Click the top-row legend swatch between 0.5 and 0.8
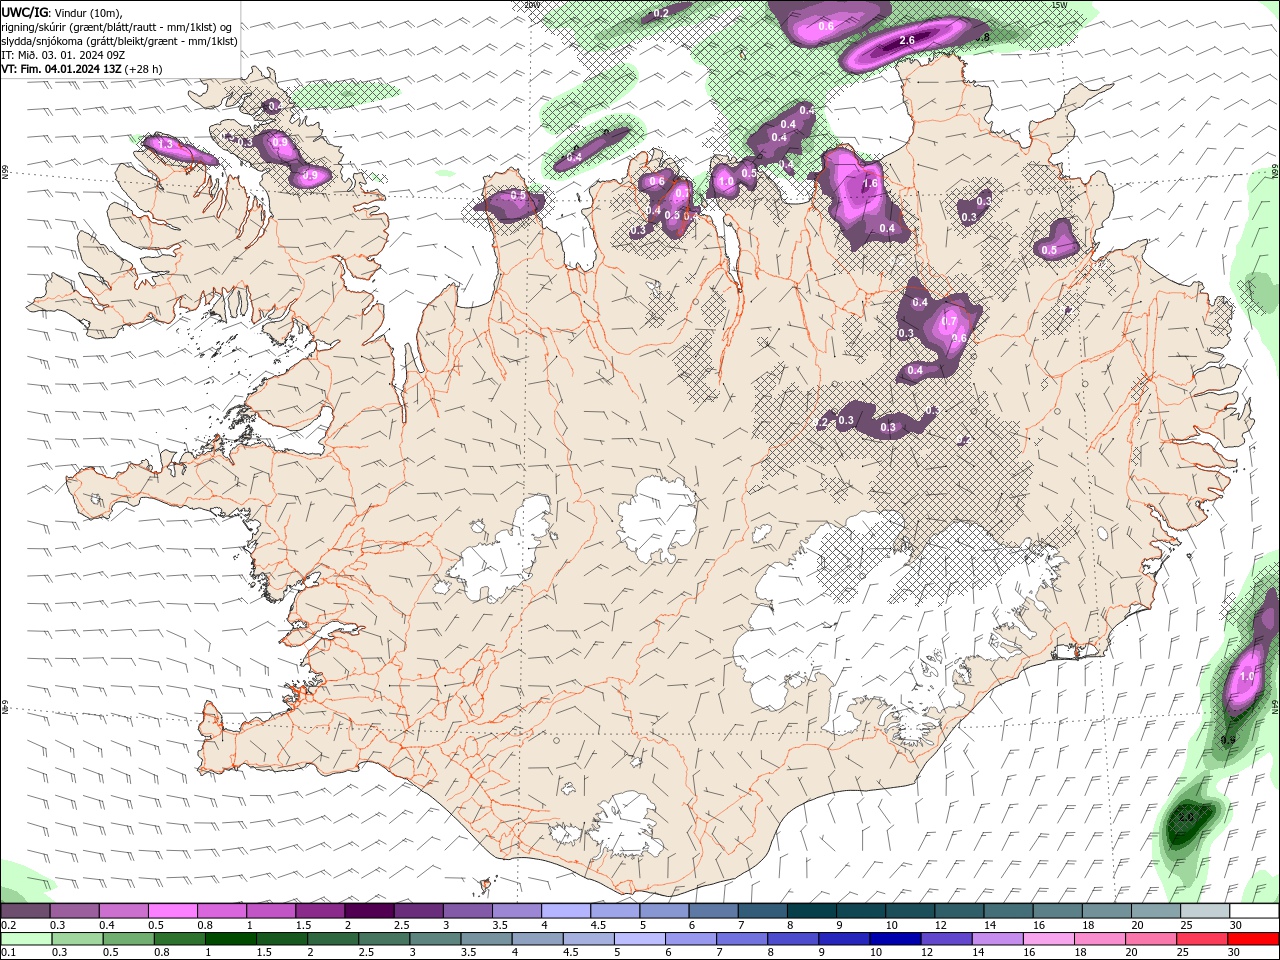This screenshot has height=960, width=1280. (172, 911)
